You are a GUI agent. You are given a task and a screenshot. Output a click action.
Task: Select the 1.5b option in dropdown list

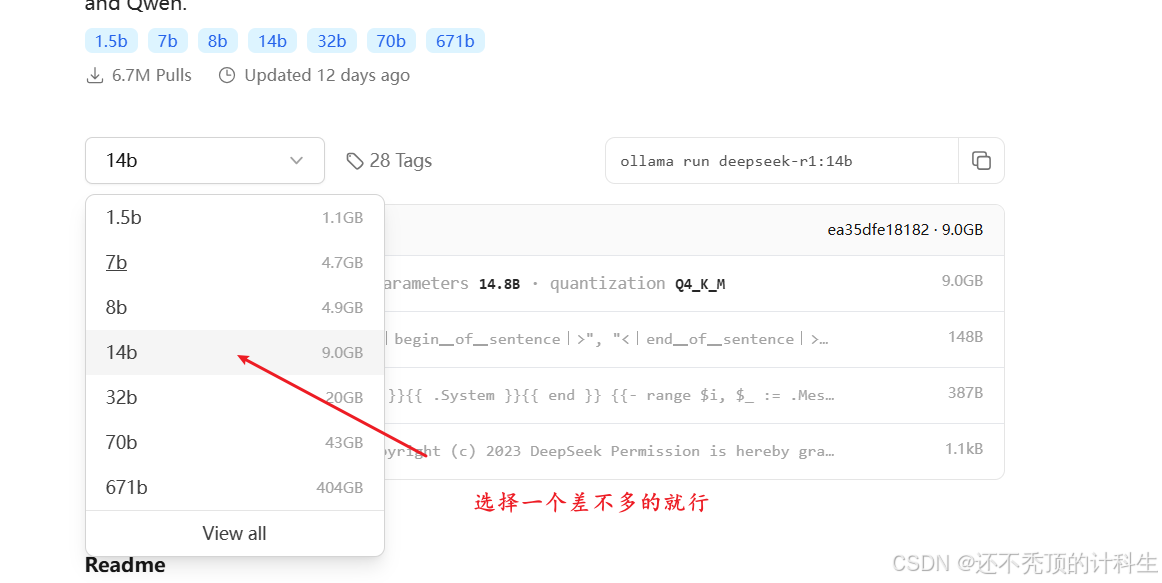[235, 217]
